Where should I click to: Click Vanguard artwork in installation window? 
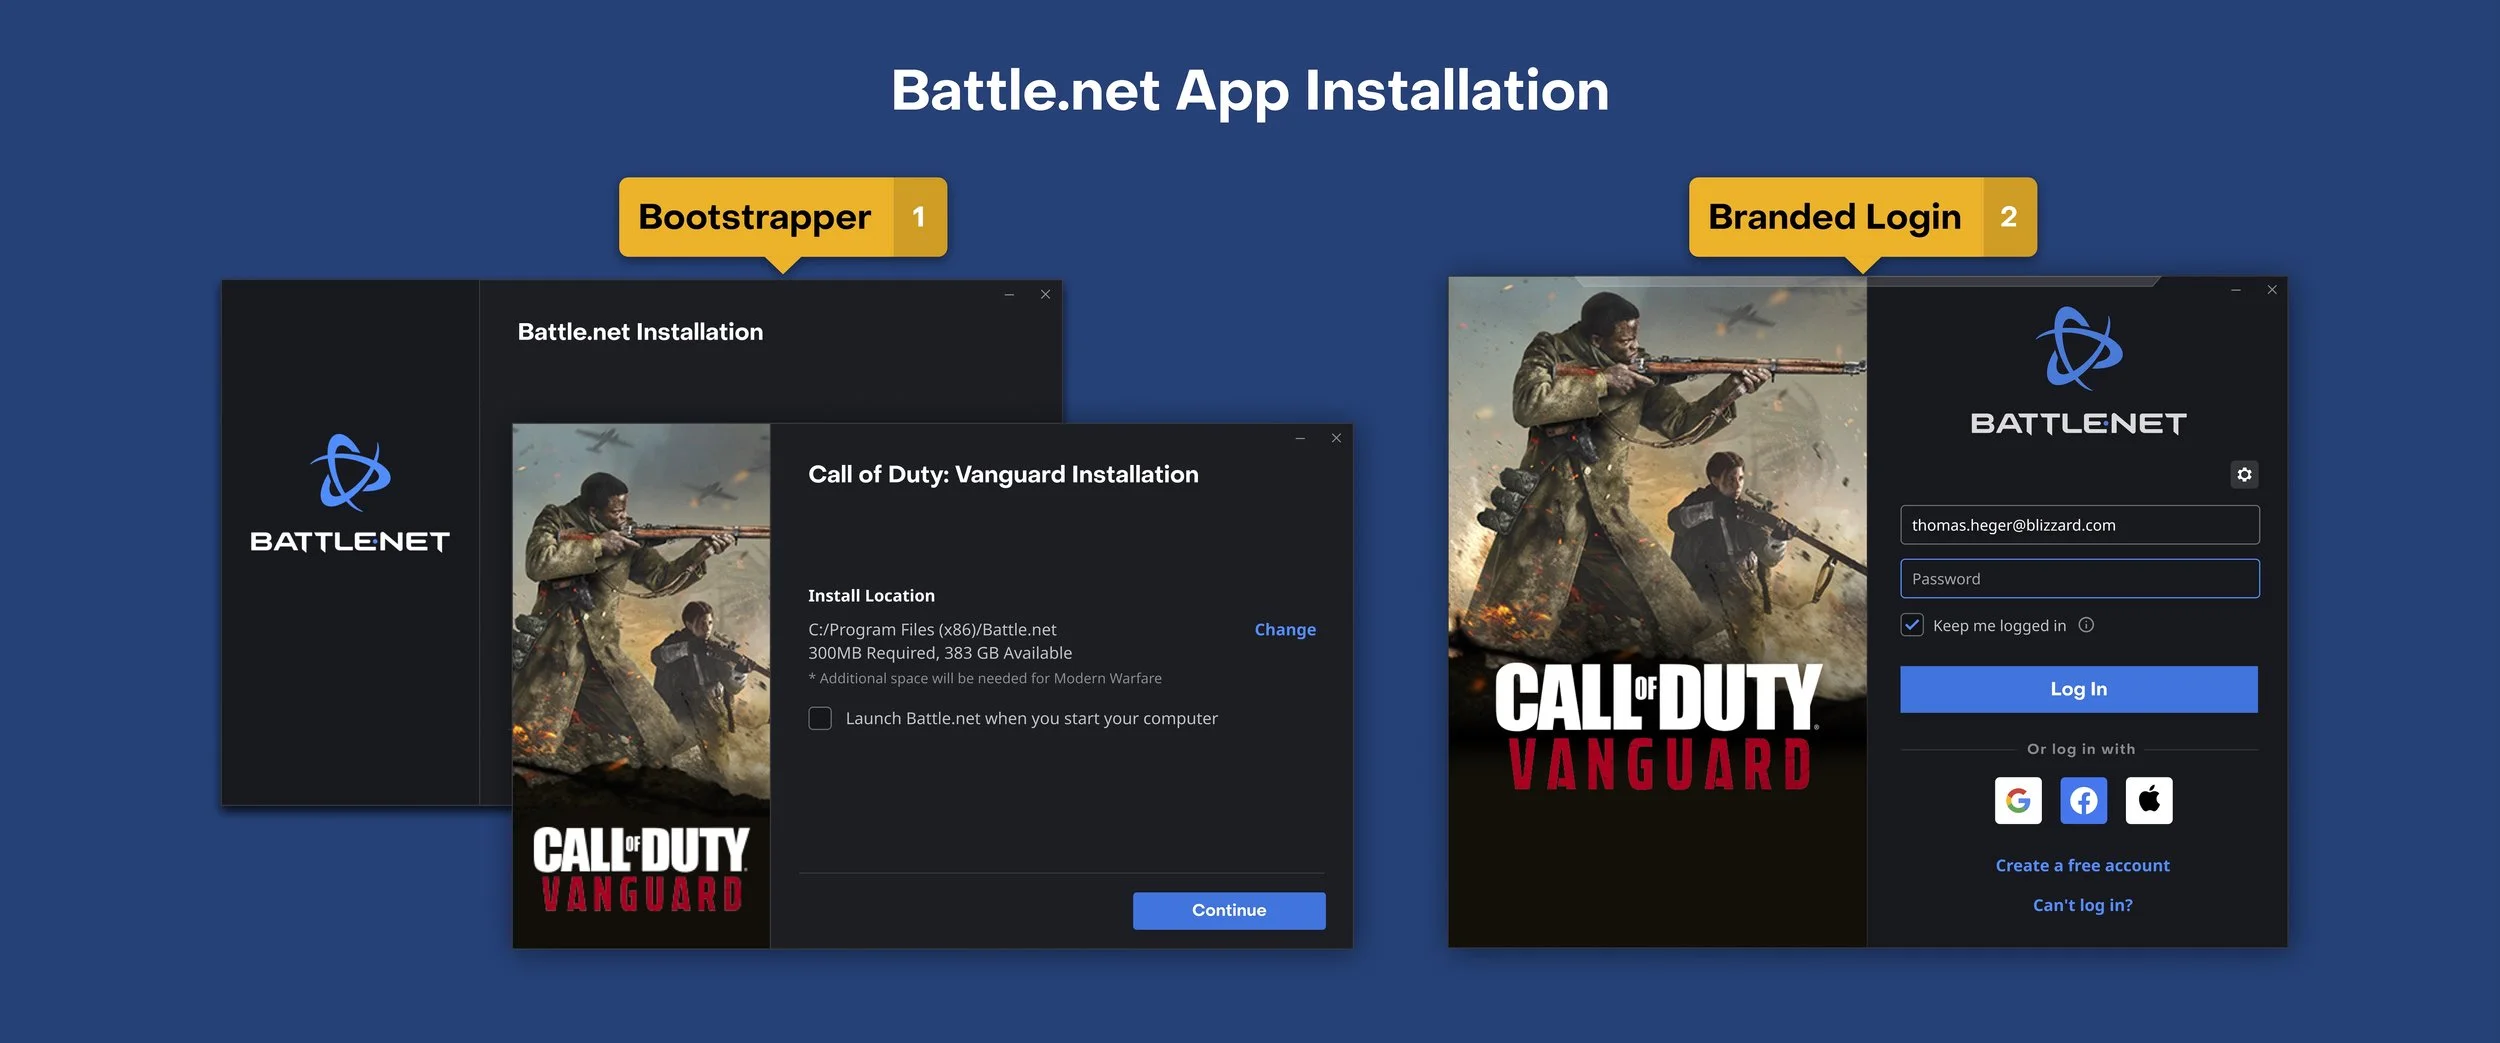click(x=641, y=686)
